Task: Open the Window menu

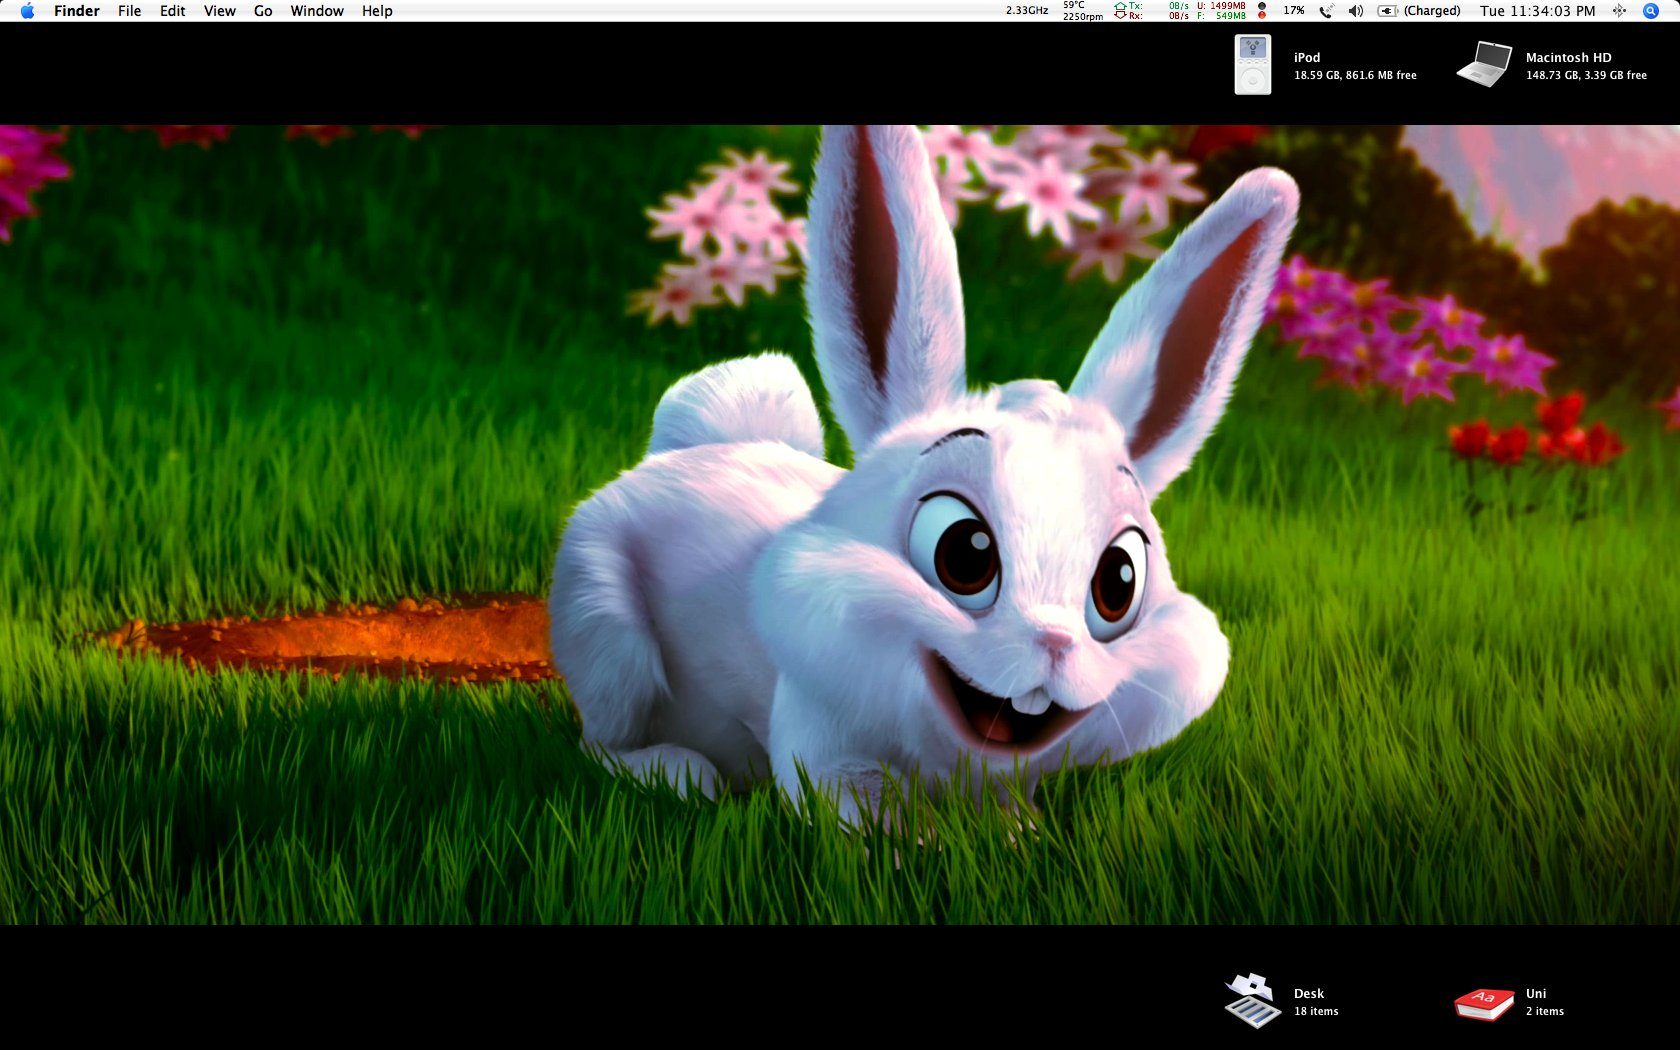Action: [x=317, y=11]
